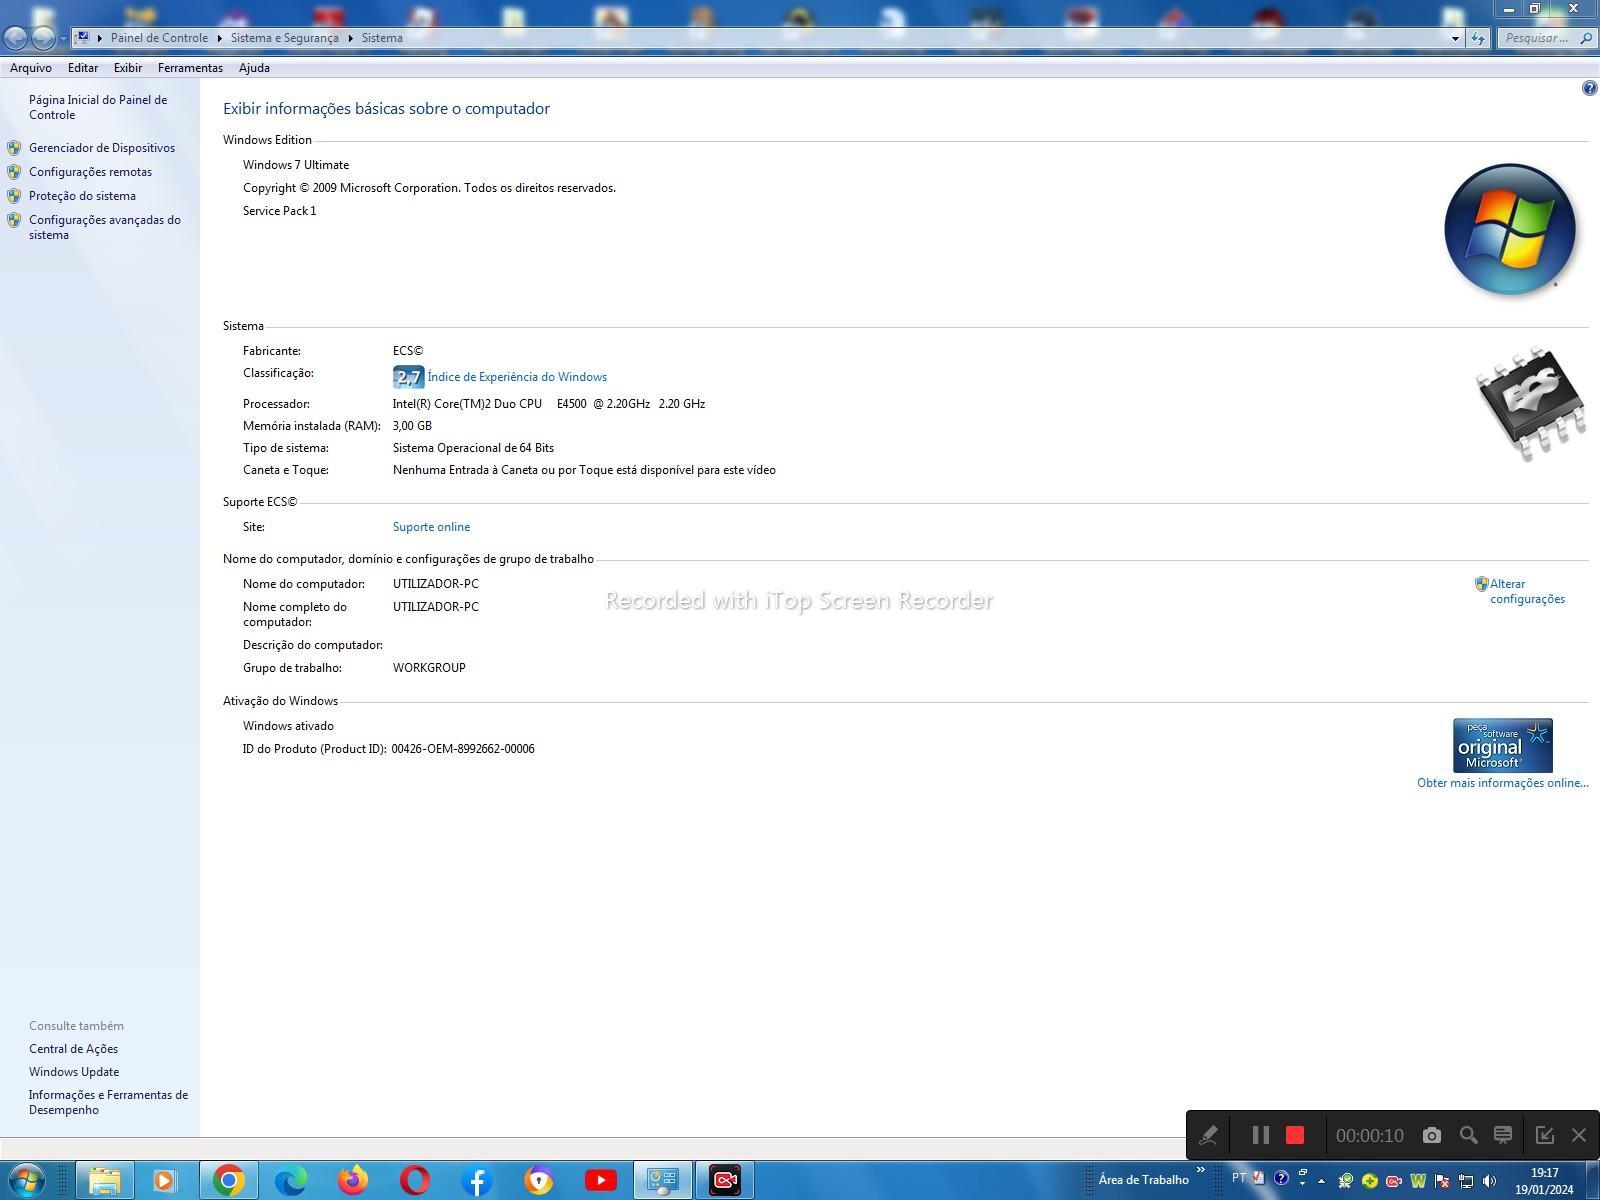Screen dimensions: 1600x1200
Task: Open Informações e Ferramentas de Desempenho
Action: (108, 1102)
